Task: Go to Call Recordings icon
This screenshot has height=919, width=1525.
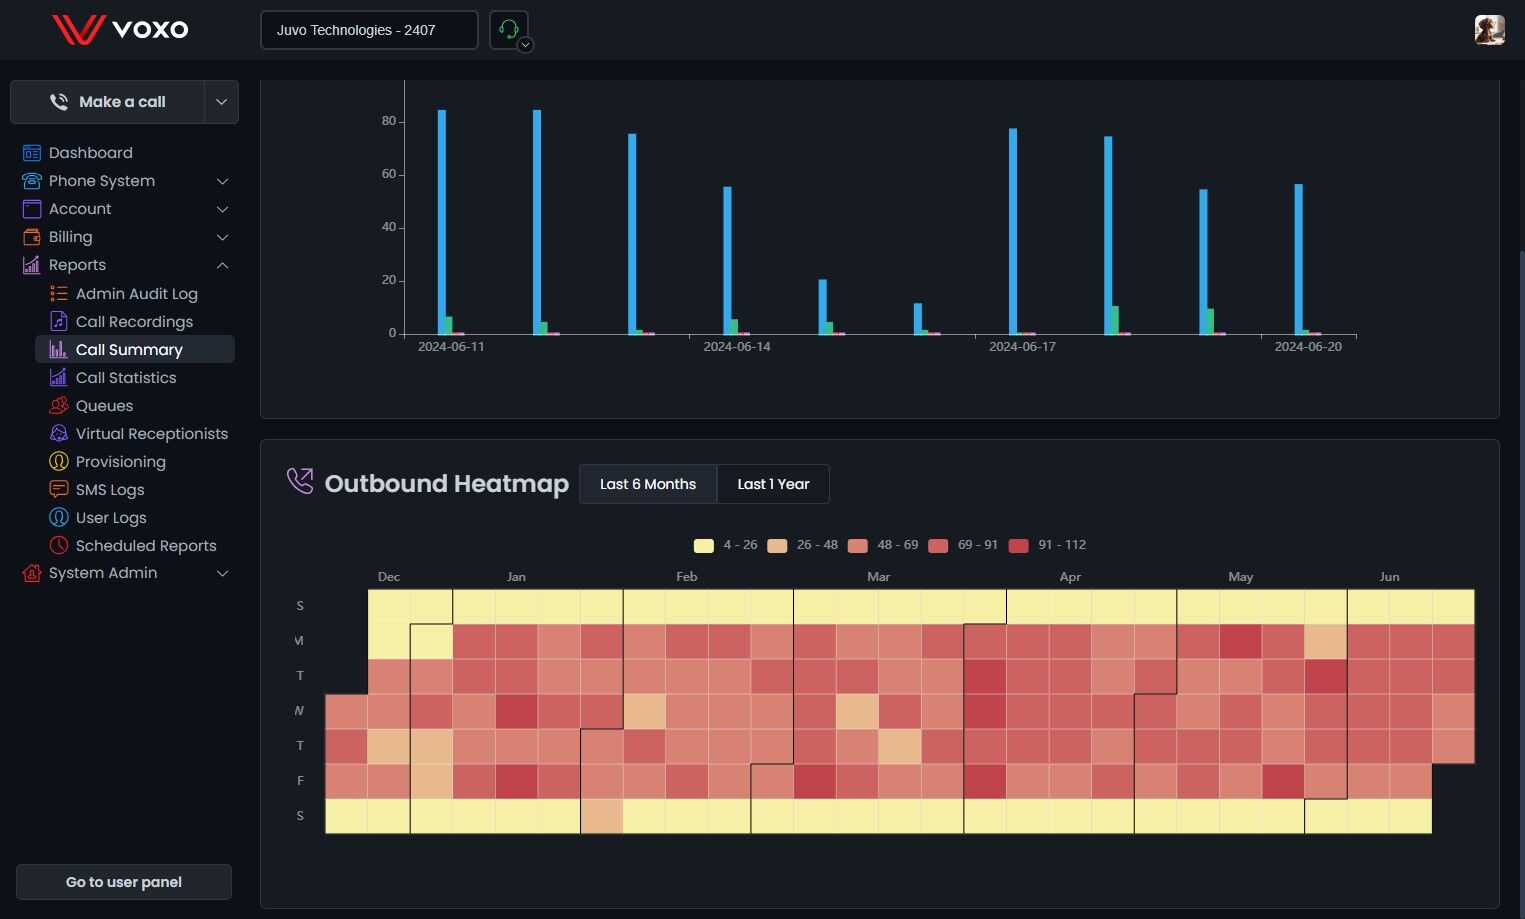Action: click(59, 322)
